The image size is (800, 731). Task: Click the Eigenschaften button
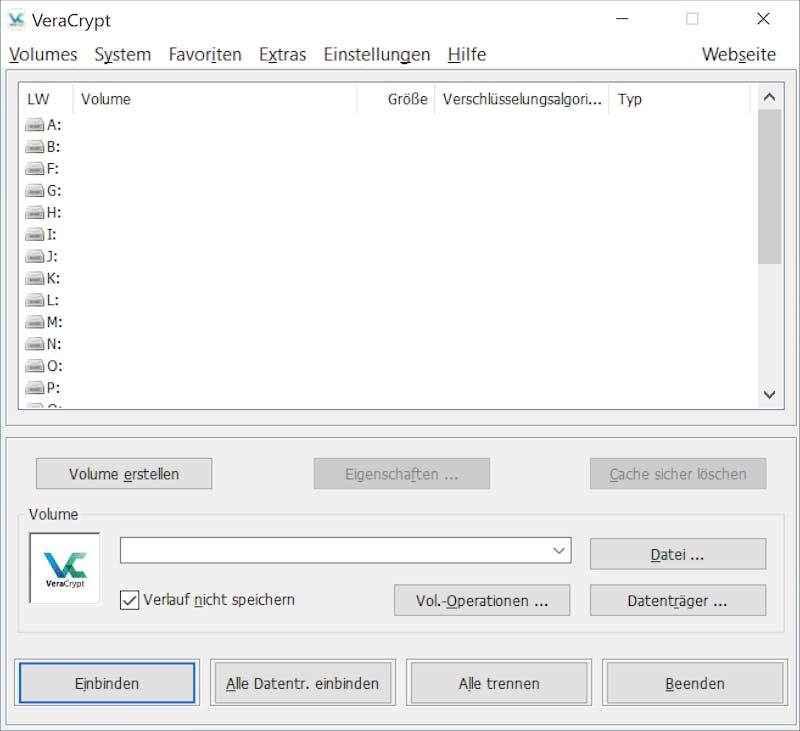(402, 474)
